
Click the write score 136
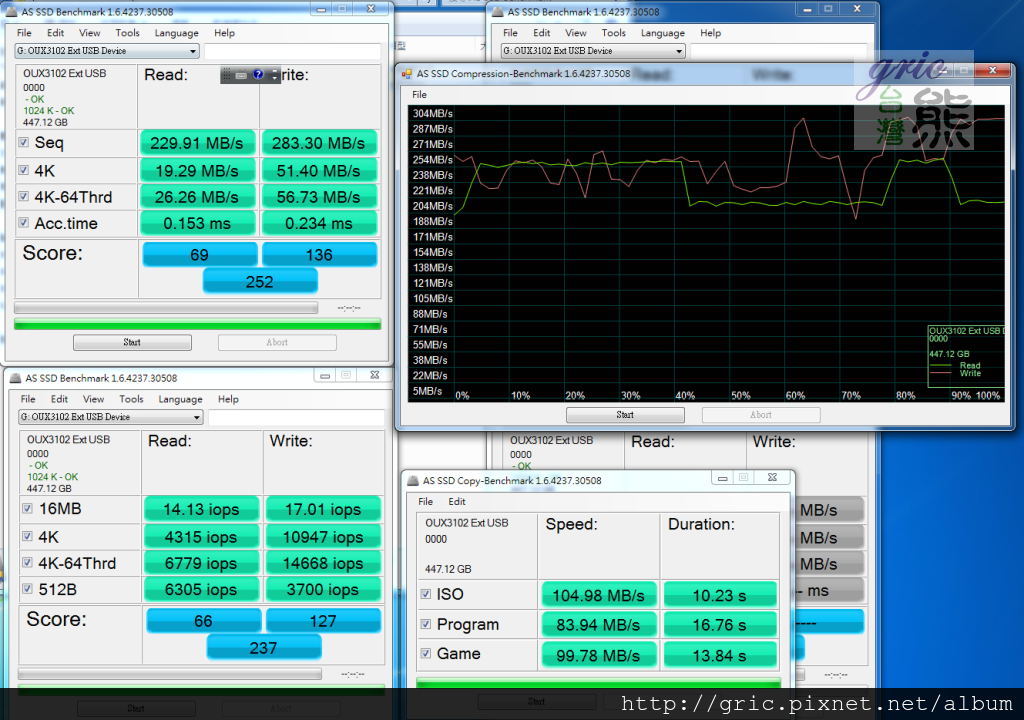click(x=319, y=255)
